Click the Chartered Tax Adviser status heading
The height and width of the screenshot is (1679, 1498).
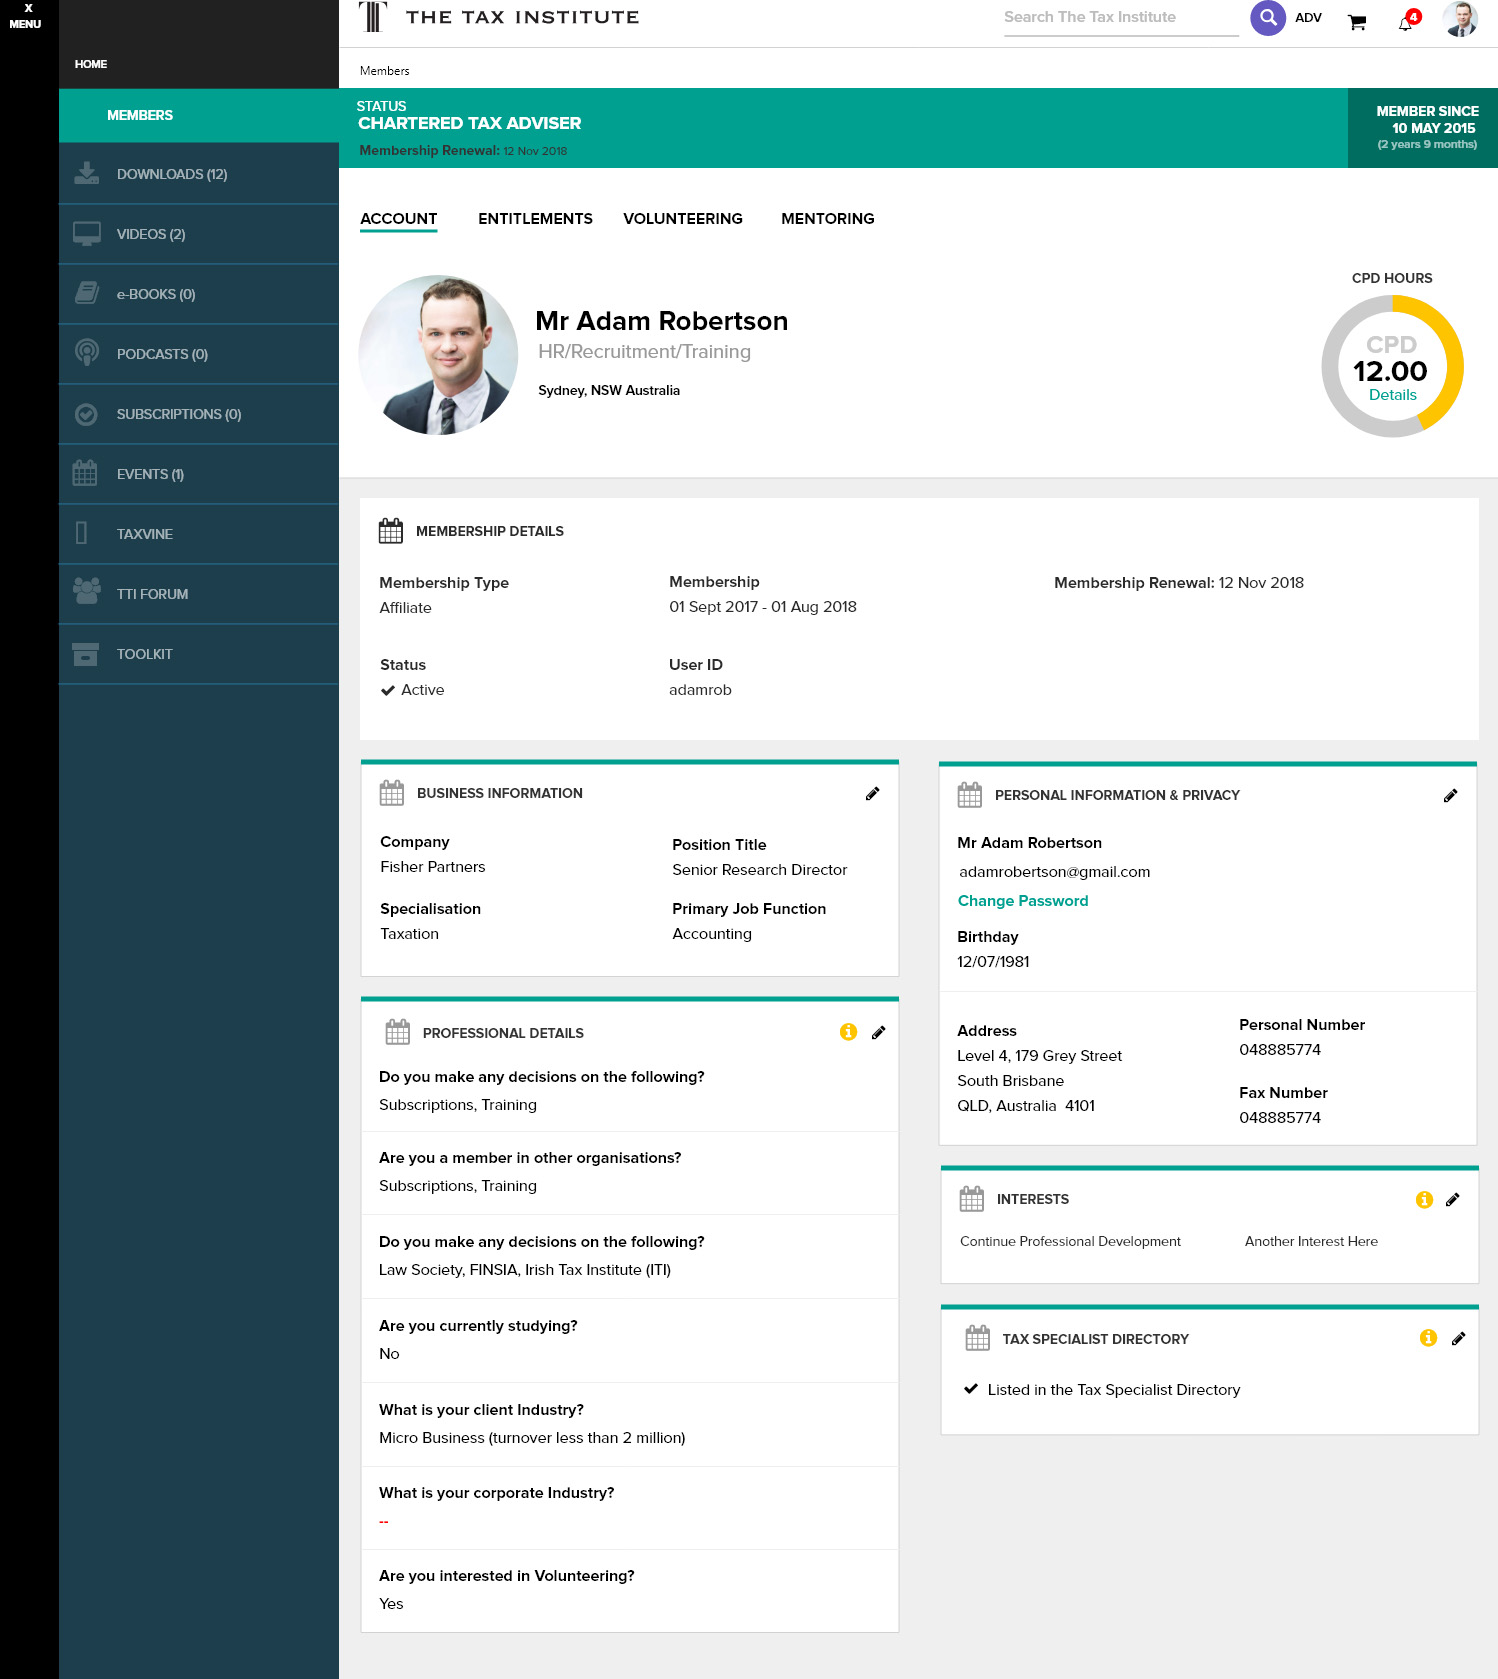[469, 123]
